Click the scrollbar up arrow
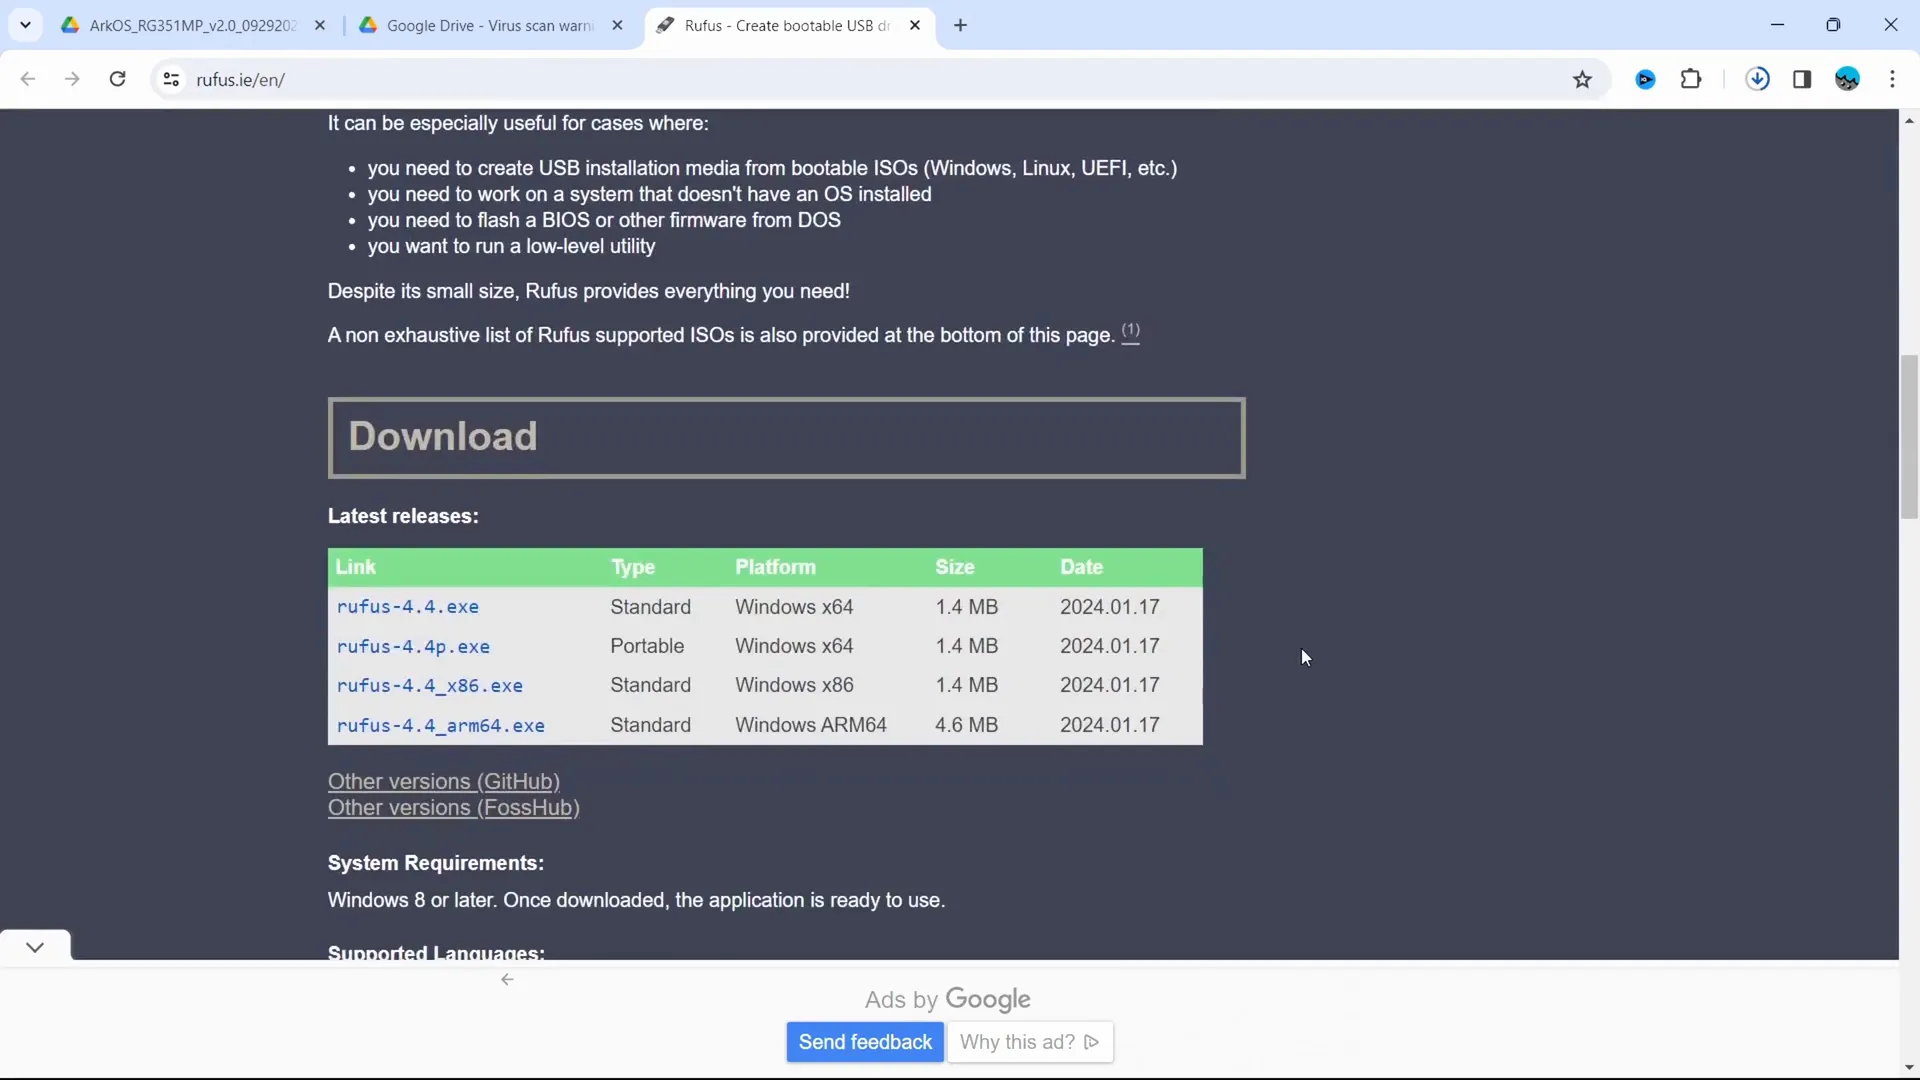The height and width of the screenshot is (1080, 1920). 1909,120
